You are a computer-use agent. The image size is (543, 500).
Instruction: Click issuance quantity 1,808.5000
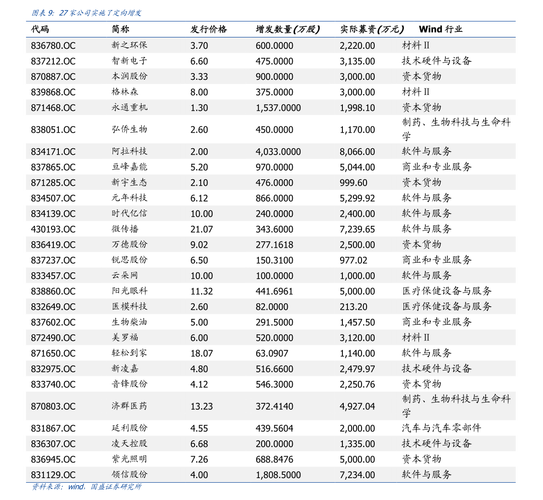tap(278, 475)
